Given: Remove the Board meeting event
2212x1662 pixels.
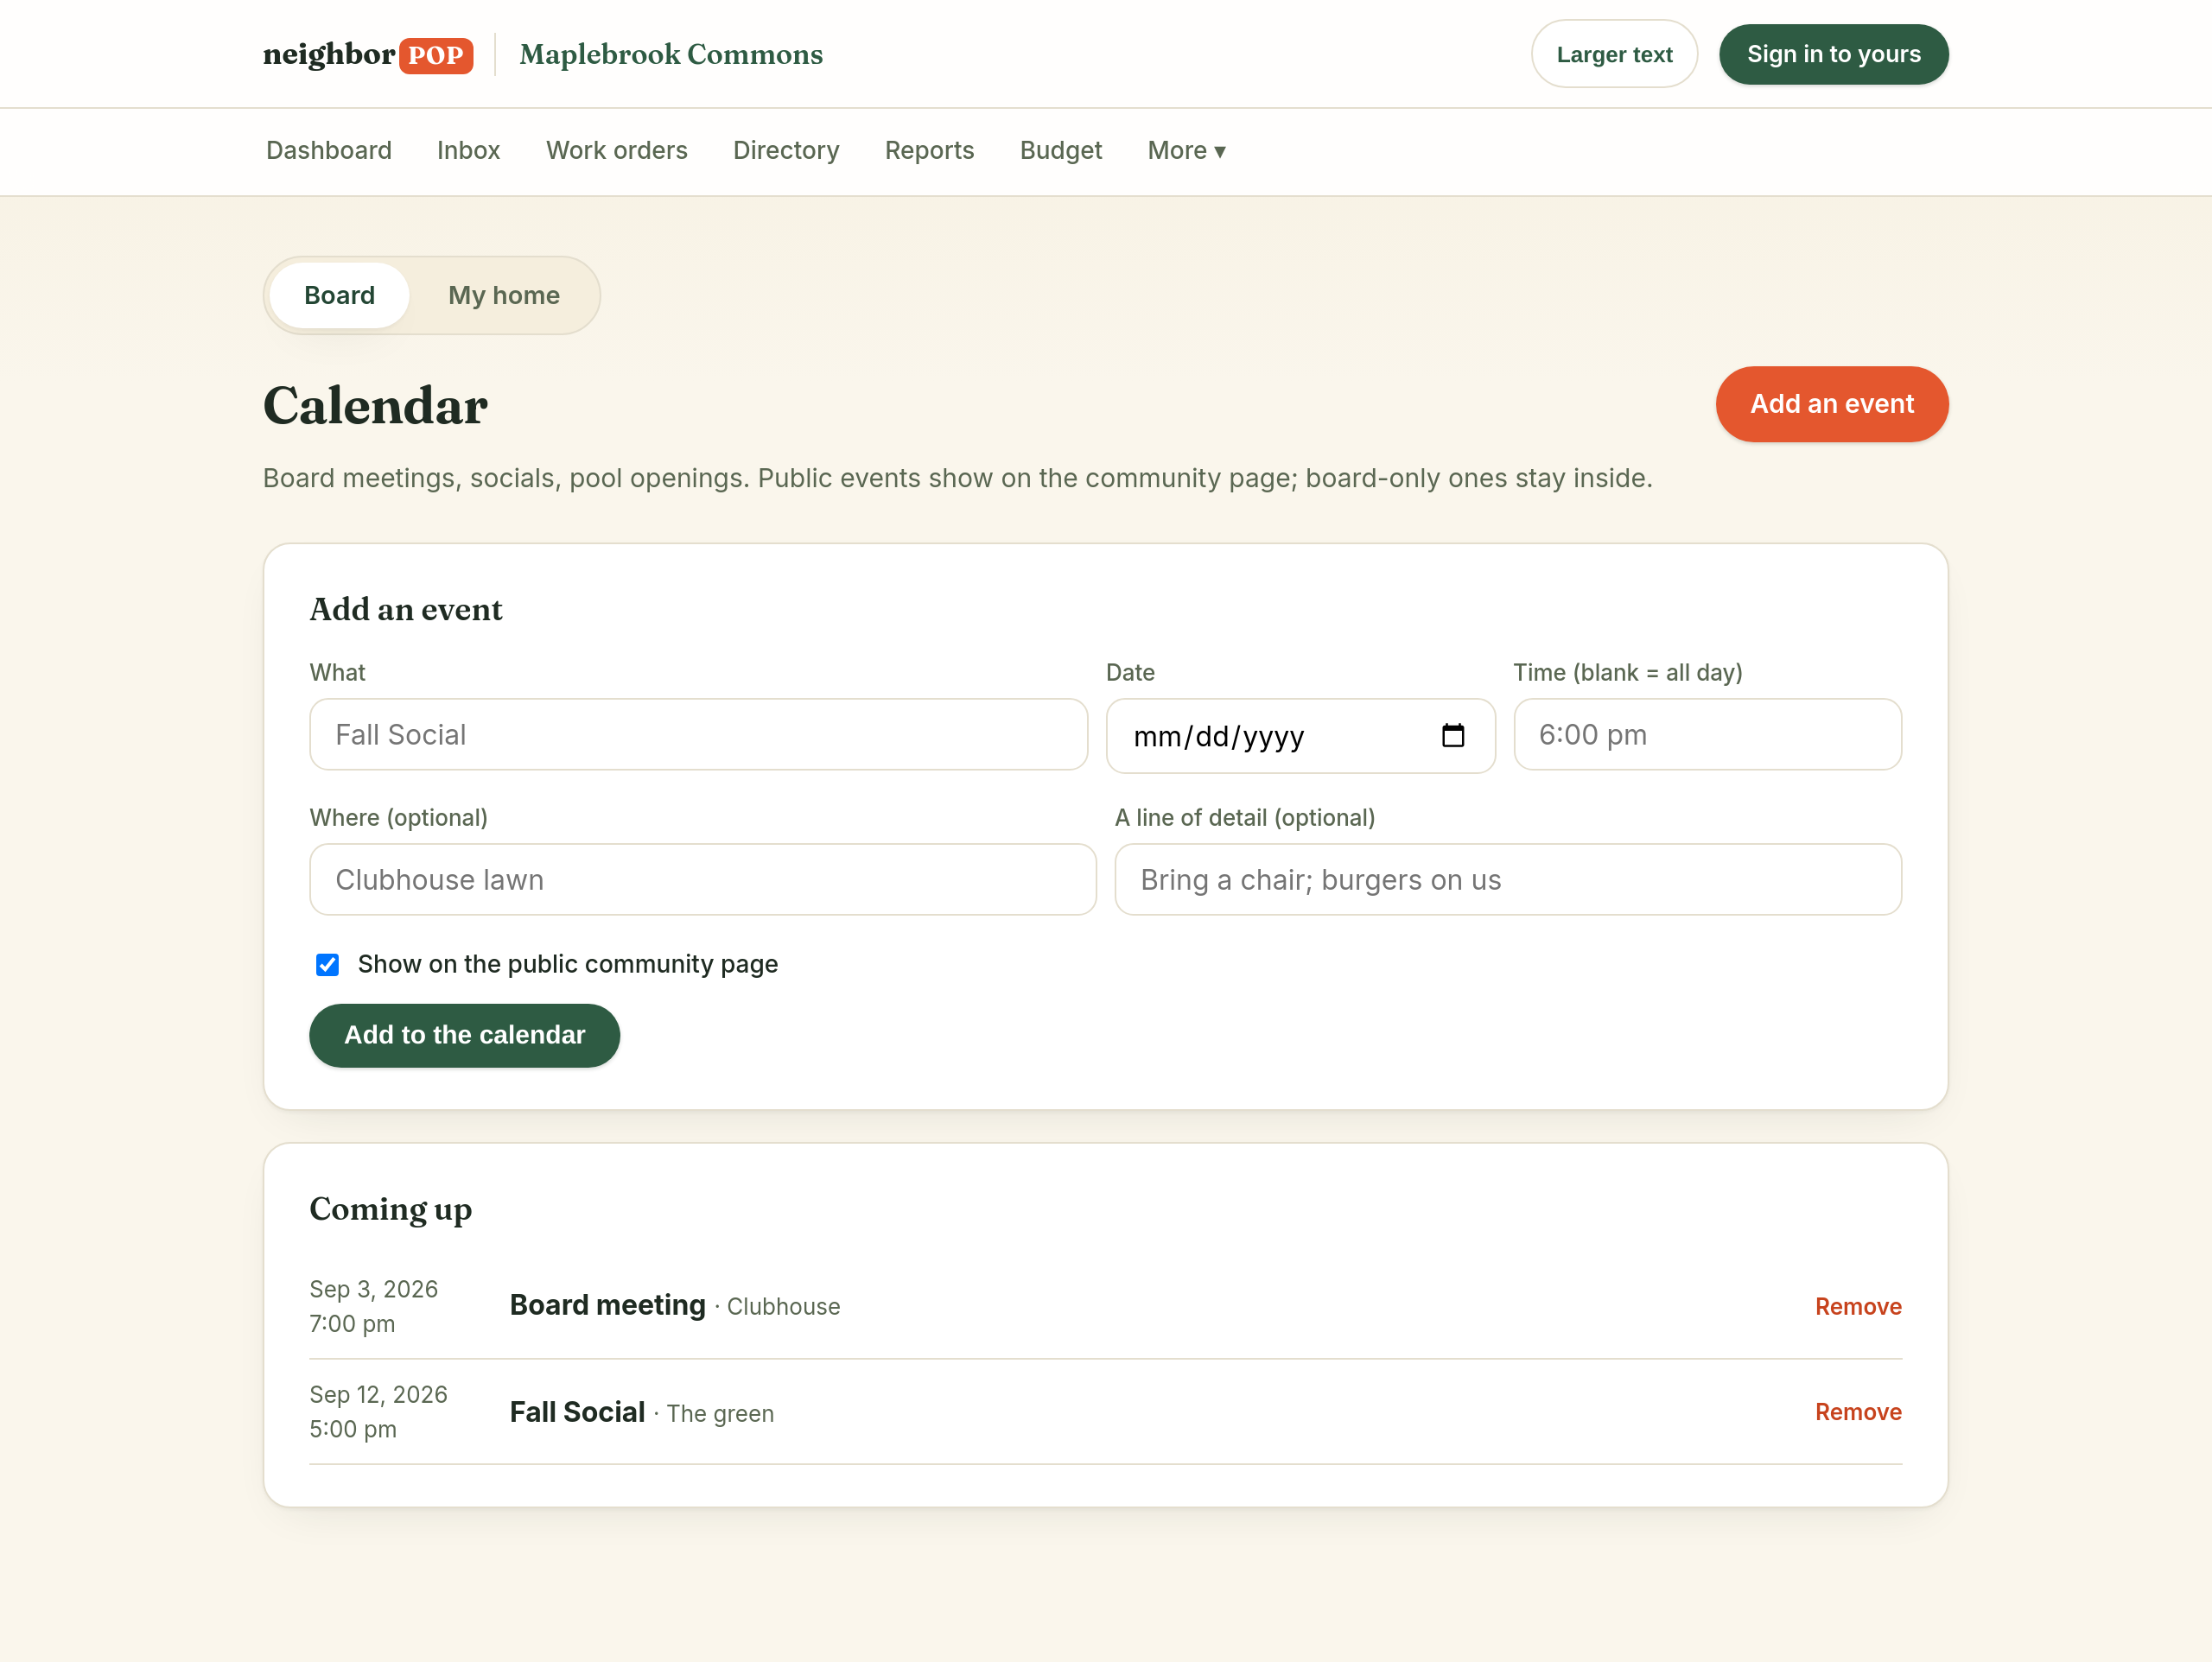Looking at the screenshot, I should tap(1858, 1306).
